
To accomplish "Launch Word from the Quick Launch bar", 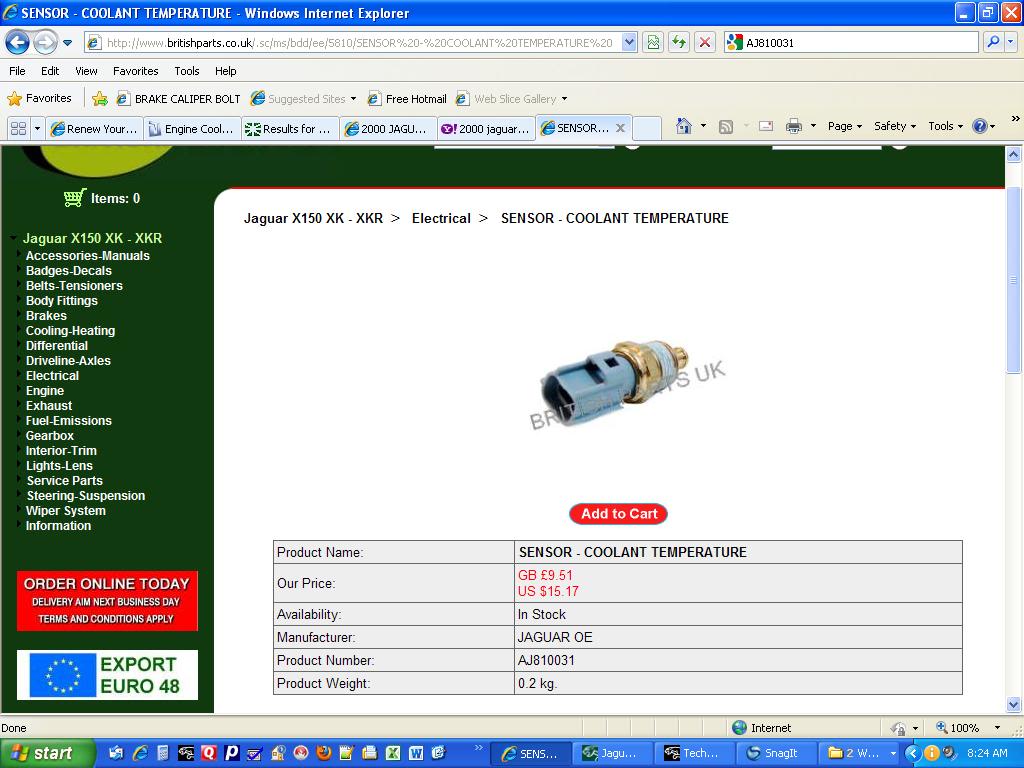I will coord(415,753).
